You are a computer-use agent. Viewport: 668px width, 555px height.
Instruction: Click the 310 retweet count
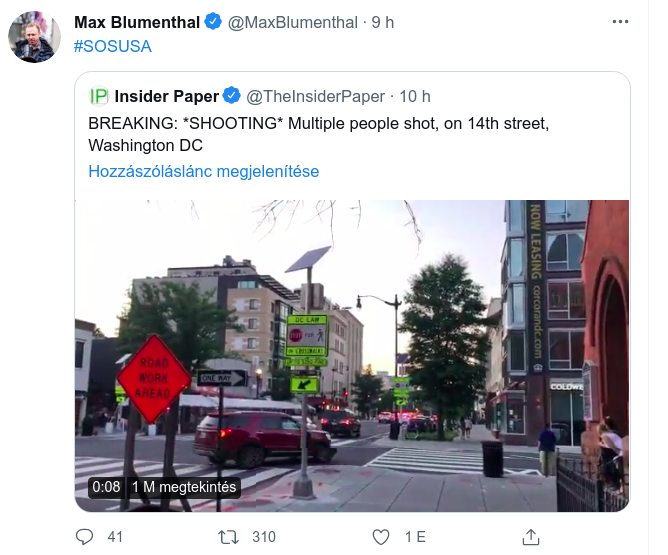coord(263,537)
